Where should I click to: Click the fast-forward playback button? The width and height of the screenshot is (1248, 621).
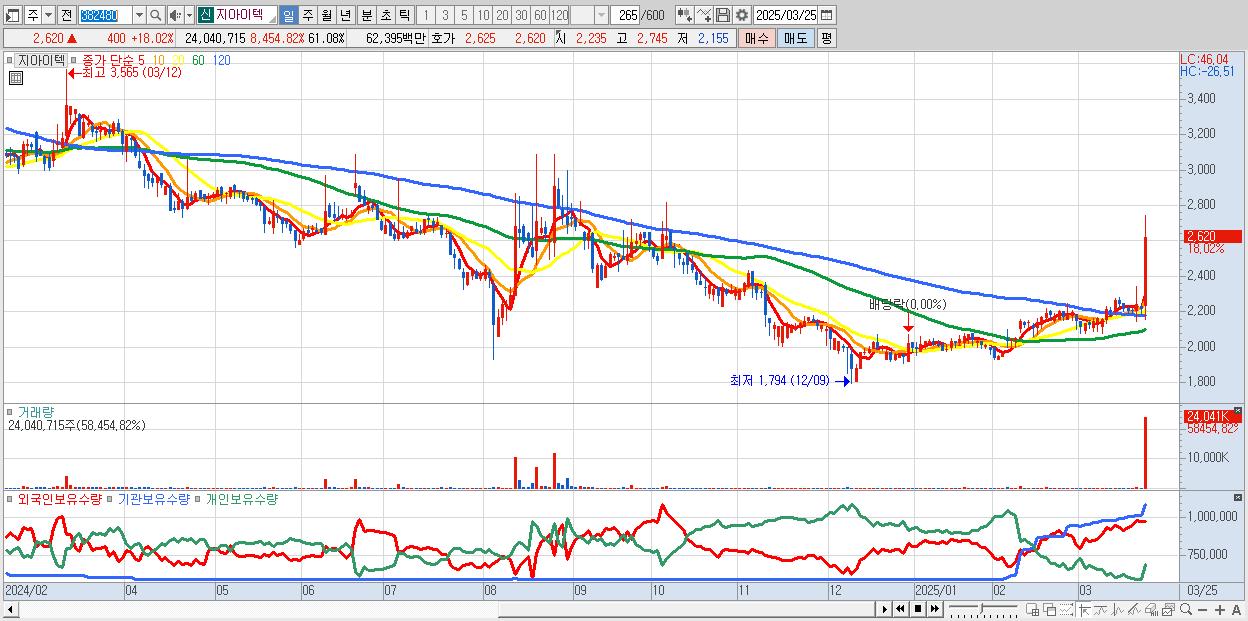(935, 609)
